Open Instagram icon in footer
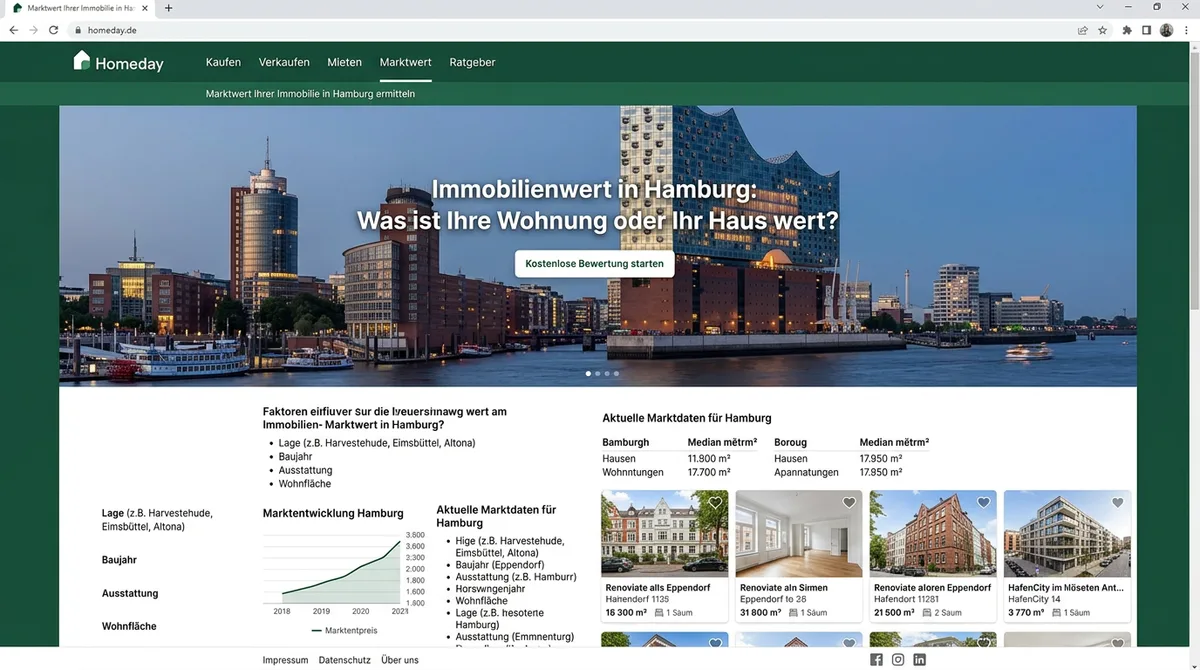 coord(898,660)
